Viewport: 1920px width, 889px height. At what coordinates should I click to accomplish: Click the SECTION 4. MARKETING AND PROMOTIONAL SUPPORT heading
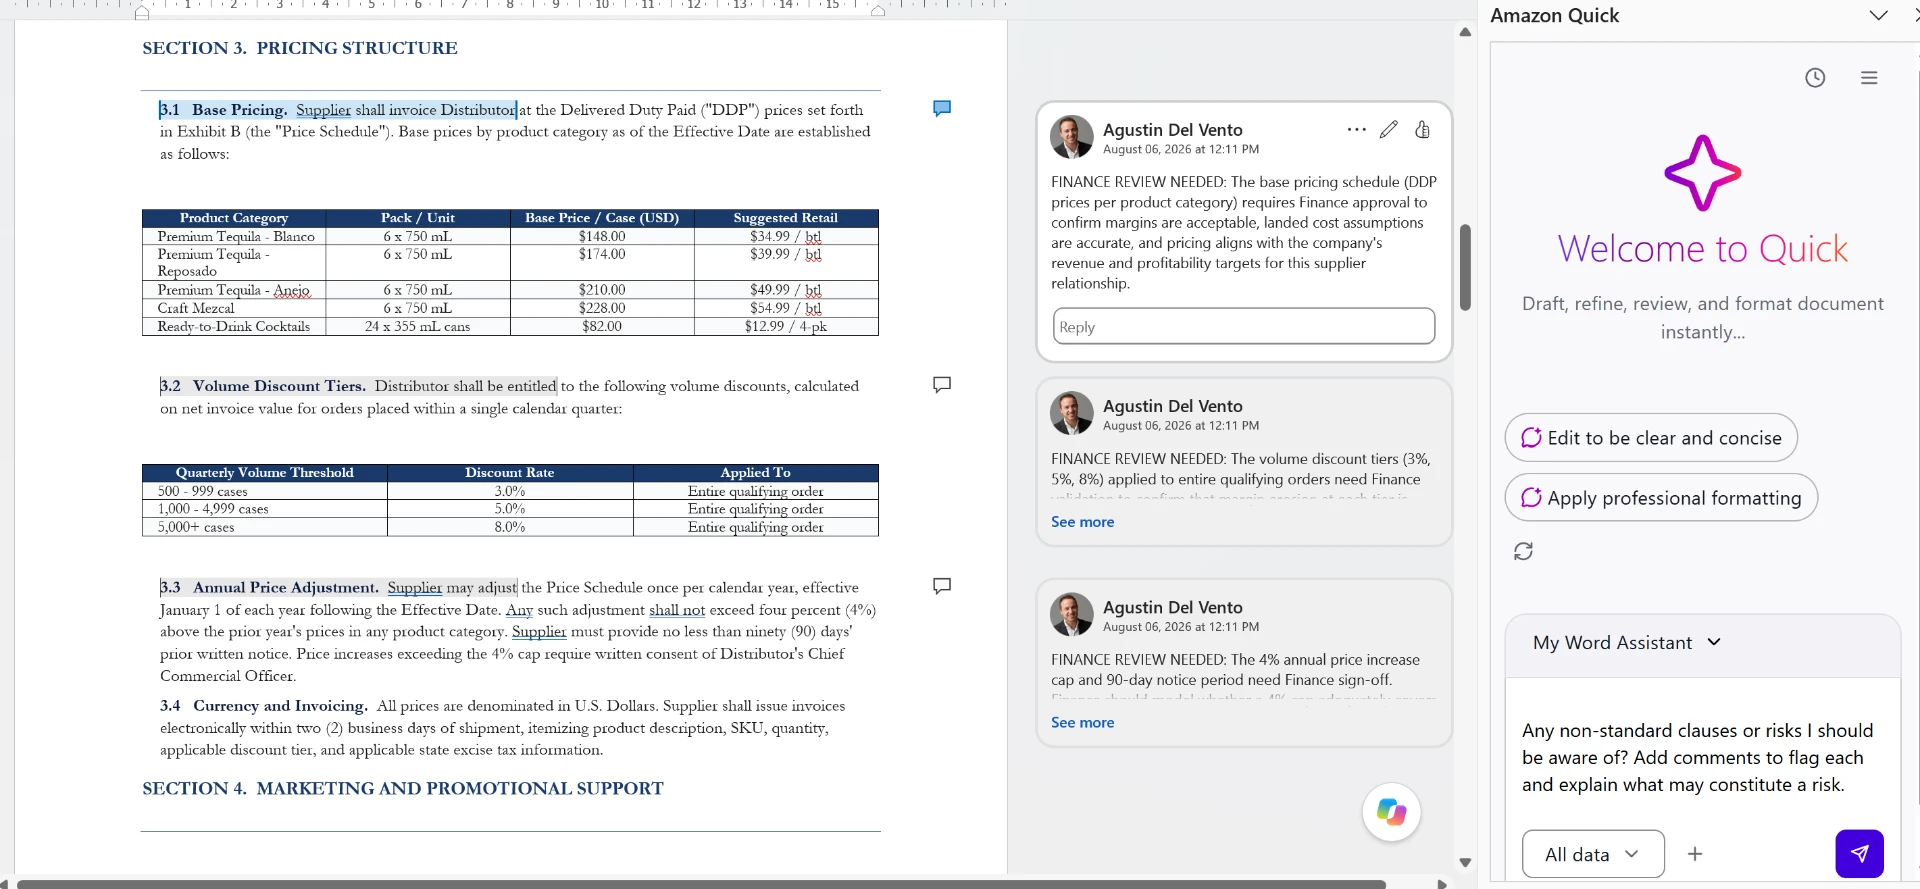click(403, 789)
